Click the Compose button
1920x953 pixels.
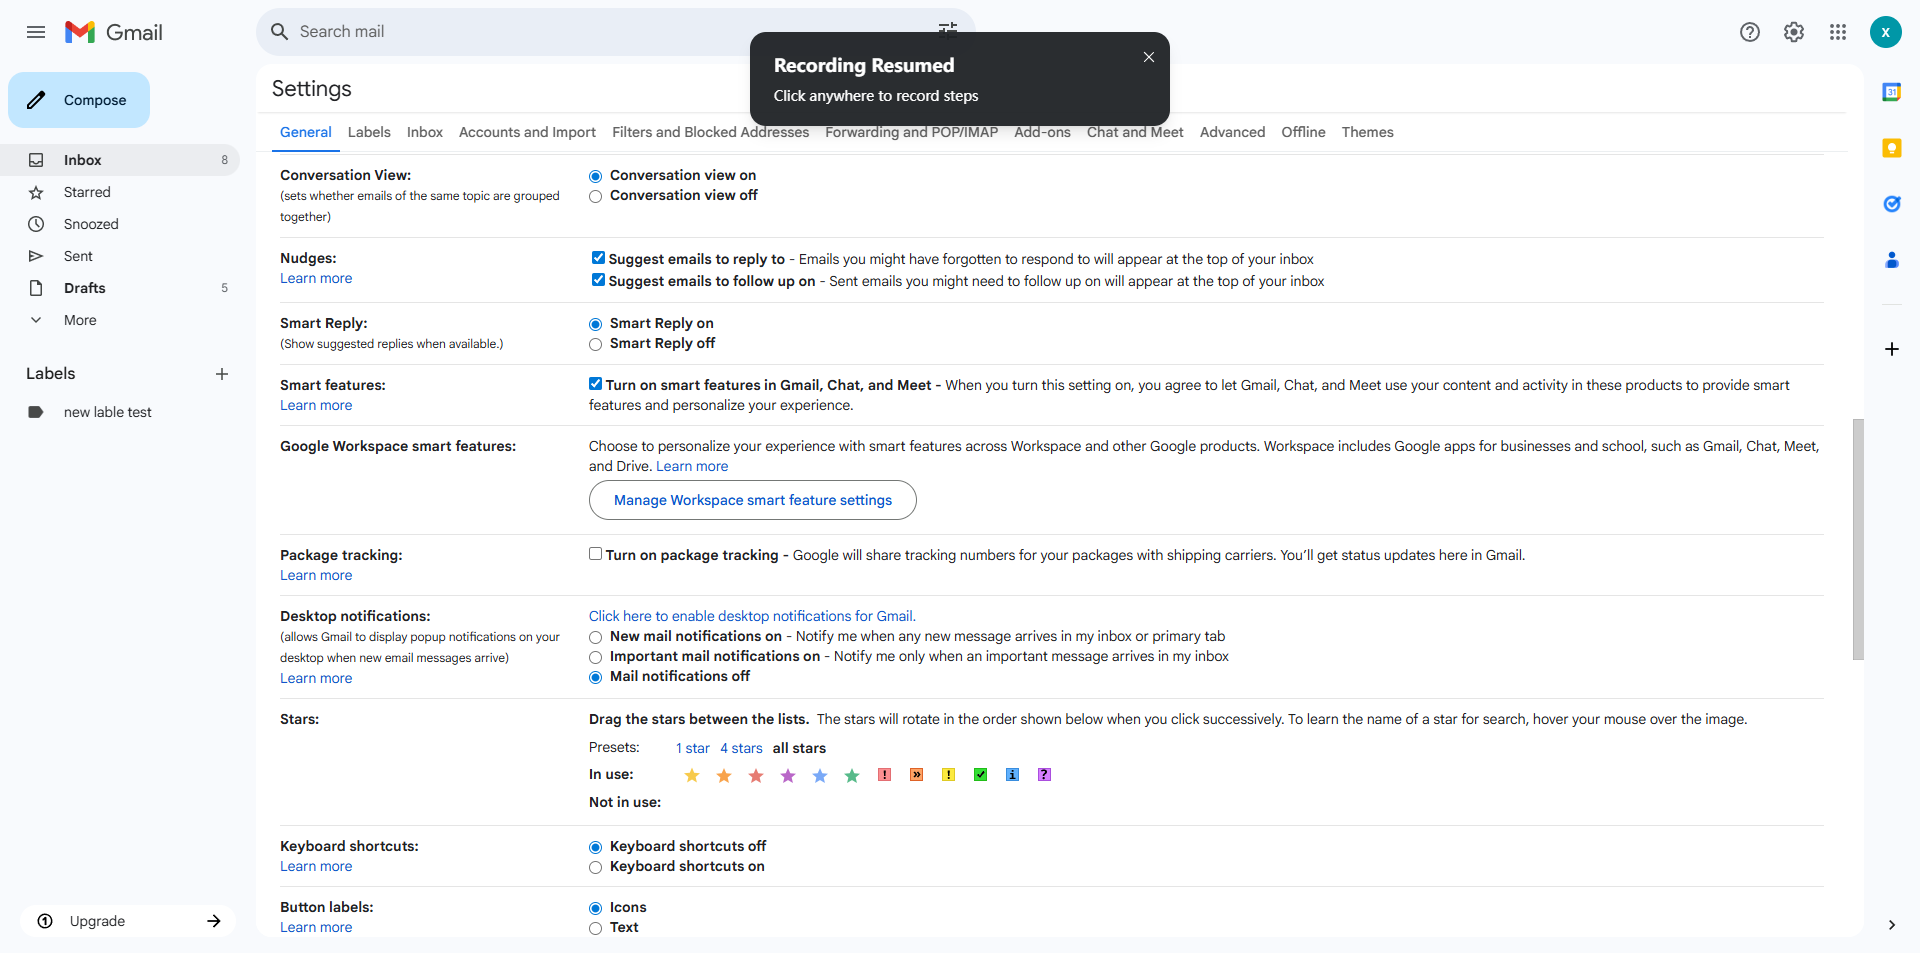click(79, 100)
